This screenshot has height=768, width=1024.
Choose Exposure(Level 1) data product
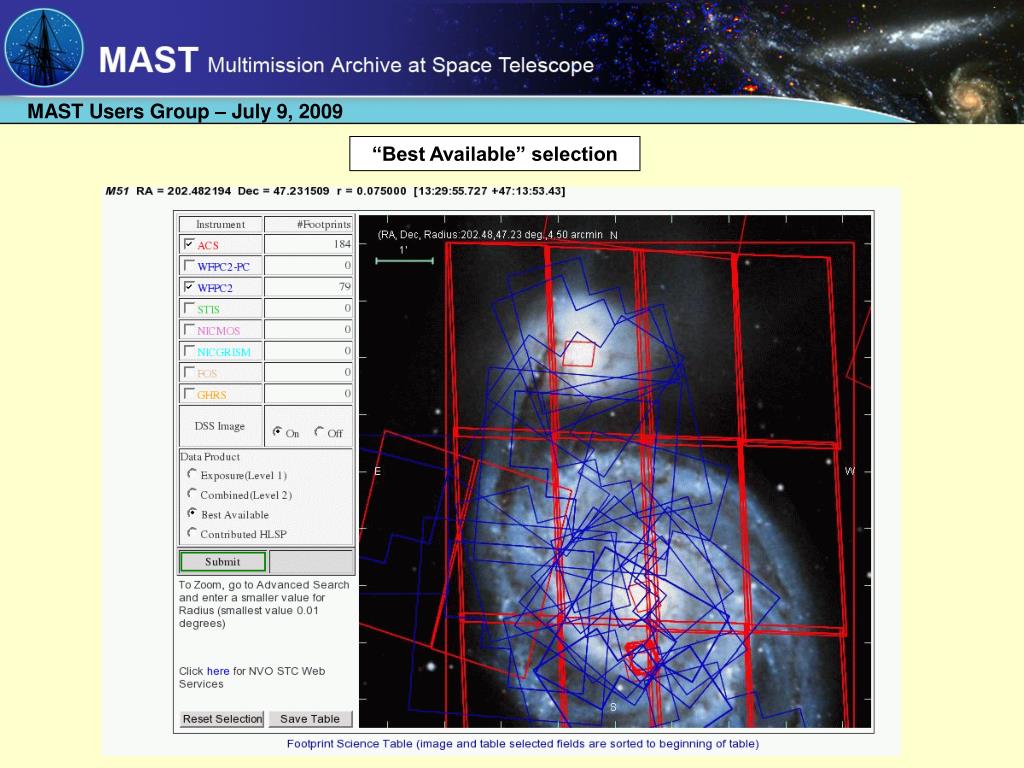point(191,473)
